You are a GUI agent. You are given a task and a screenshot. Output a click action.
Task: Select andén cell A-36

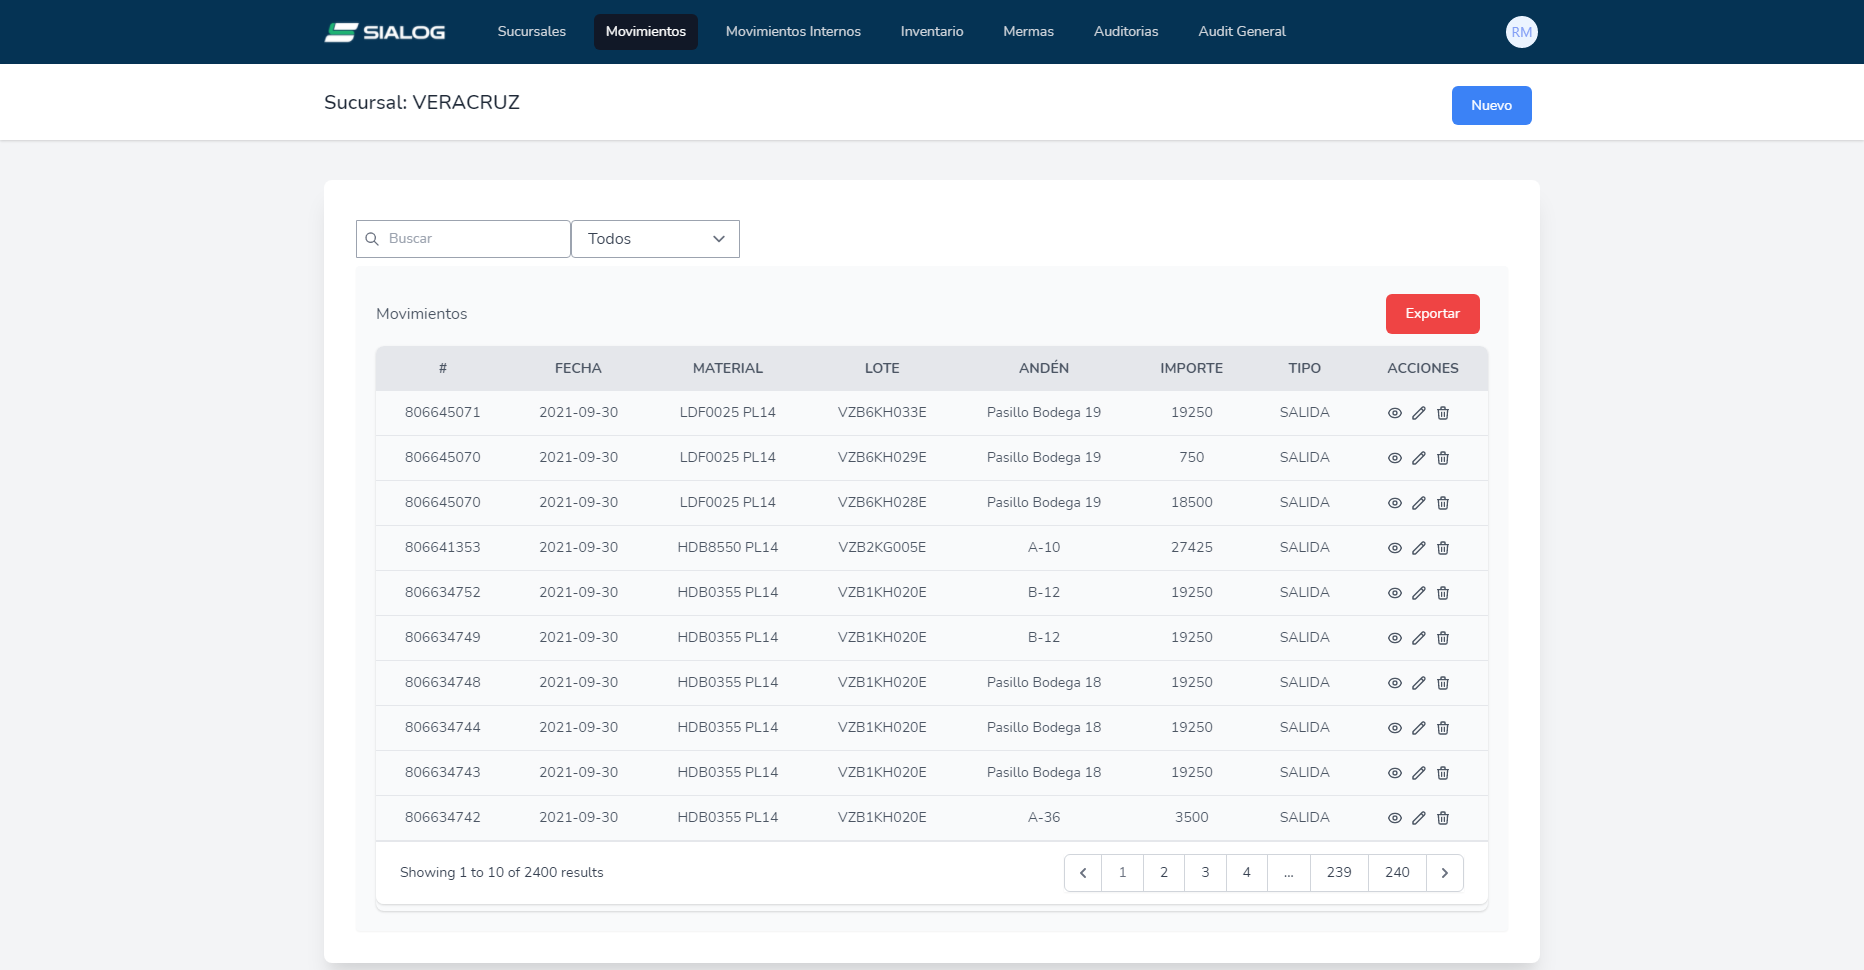(x=1044, y=818)
